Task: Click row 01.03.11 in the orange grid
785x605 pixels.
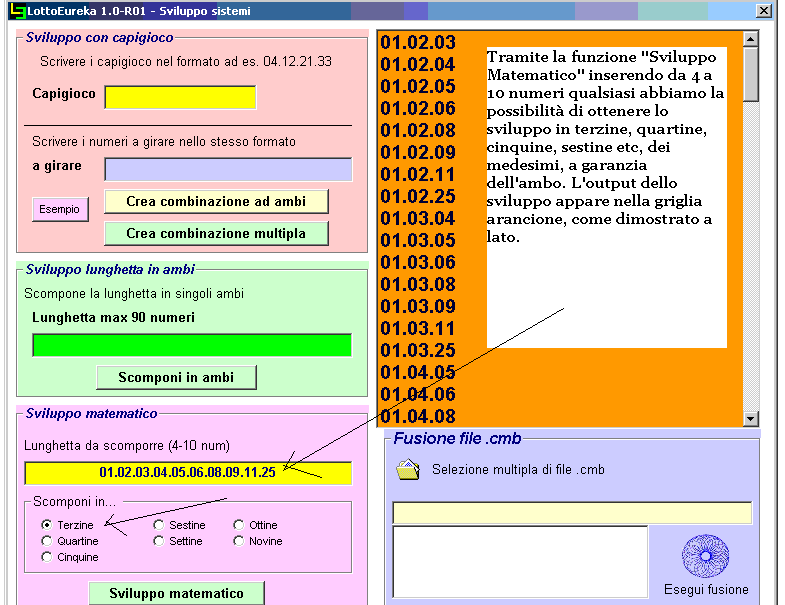Action: pos(418,329)
